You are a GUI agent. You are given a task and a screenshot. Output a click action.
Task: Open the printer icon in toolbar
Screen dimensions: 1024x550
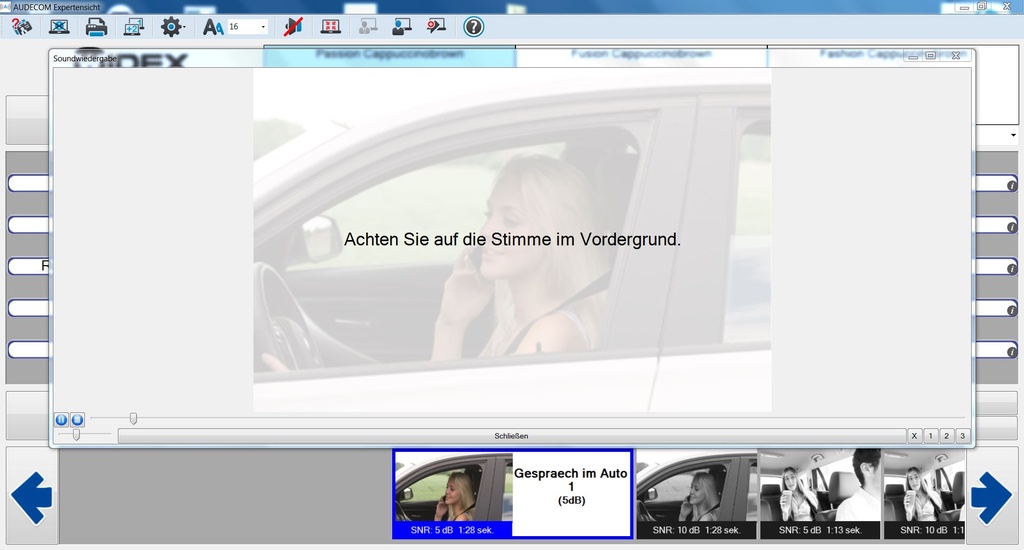point(97,27)
